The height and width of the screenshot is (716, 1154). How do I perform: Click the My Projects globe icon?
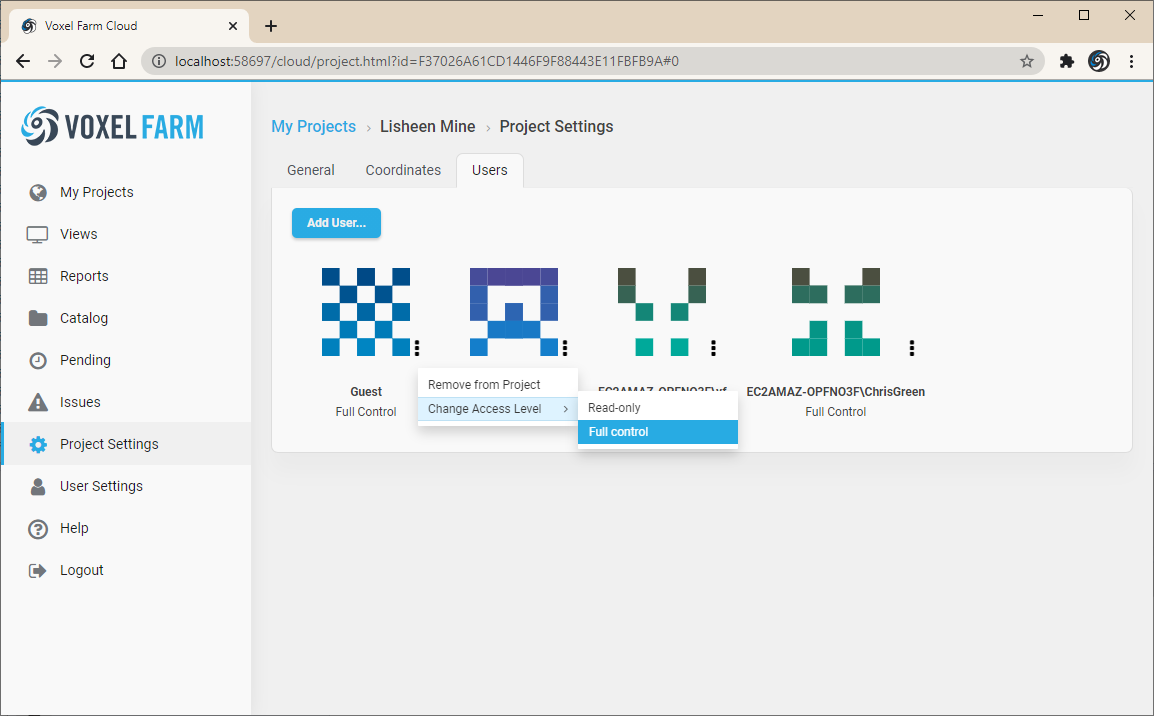coord(38,192)
